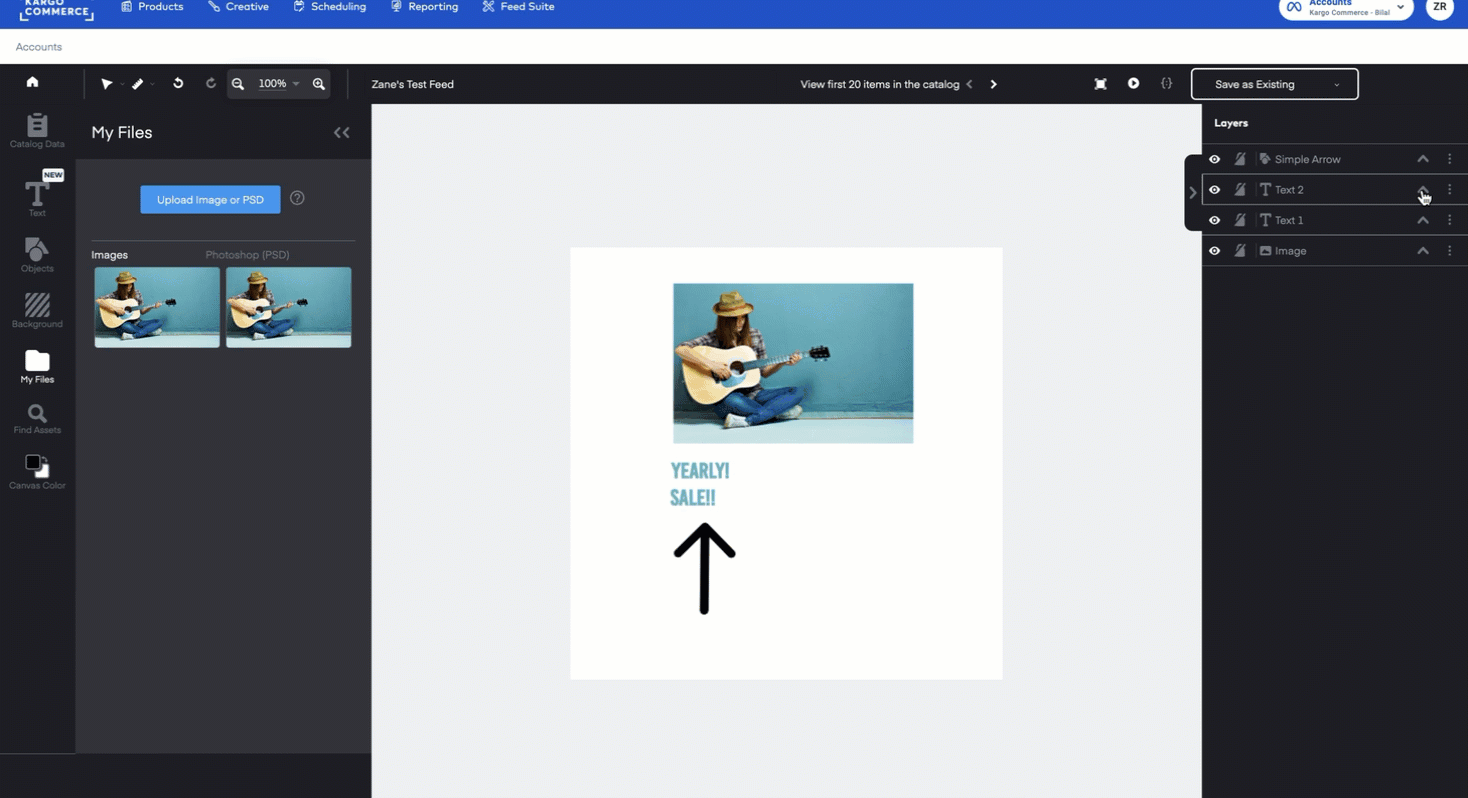Open the Catalog Data panel
The height and width of the screenshot is (798, 1468).
[x=36, y=130]
